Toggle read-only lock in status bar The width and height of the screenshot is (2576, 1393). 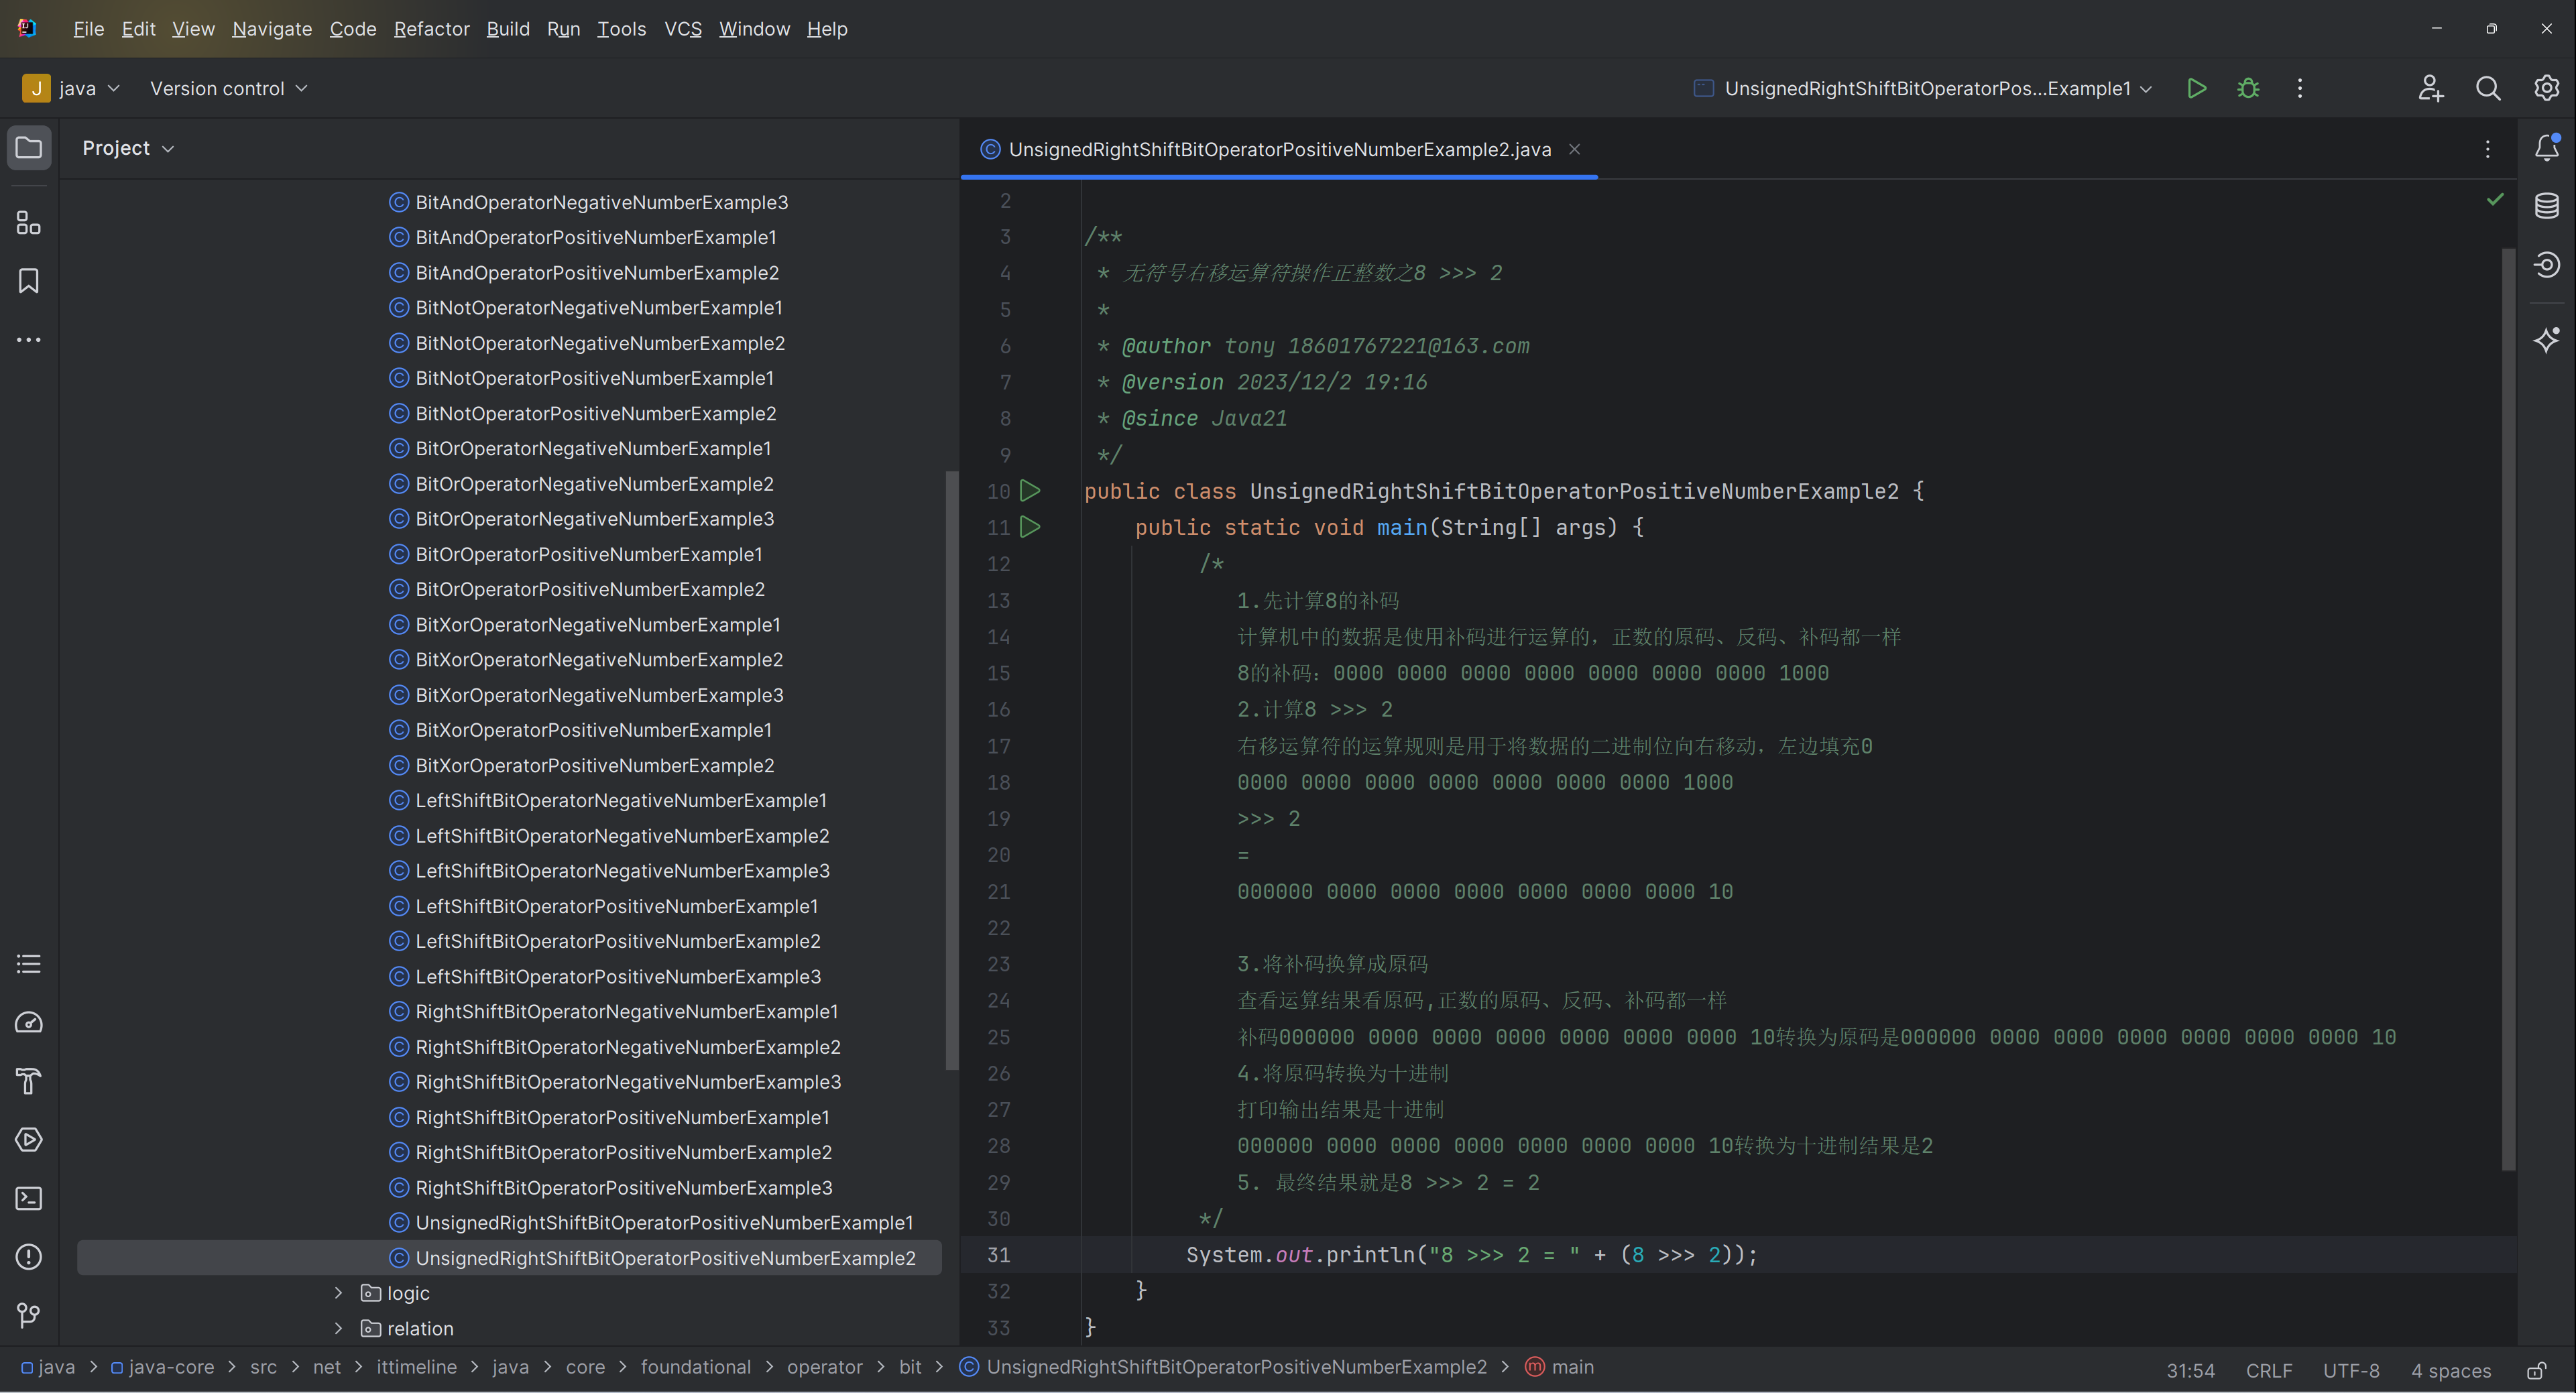pyautogui.click(x=2537, y=1370)
